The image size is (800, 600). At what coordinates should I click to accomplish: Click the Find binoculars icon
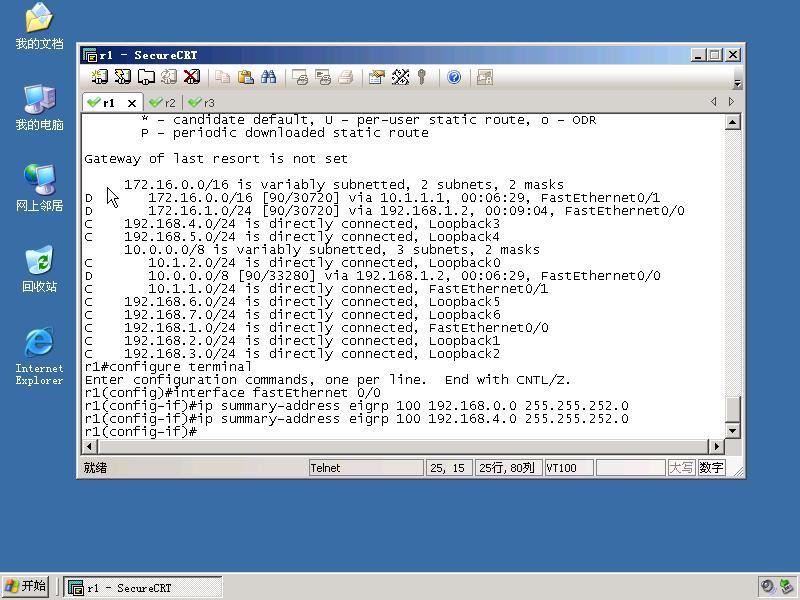(268, 77)
